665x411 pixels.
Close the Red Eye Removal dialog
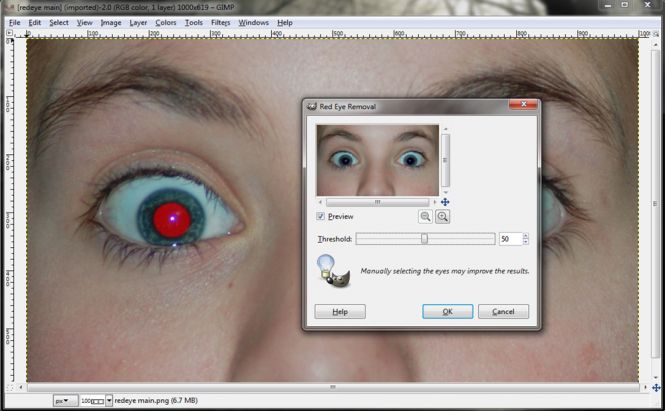[521, 105]
